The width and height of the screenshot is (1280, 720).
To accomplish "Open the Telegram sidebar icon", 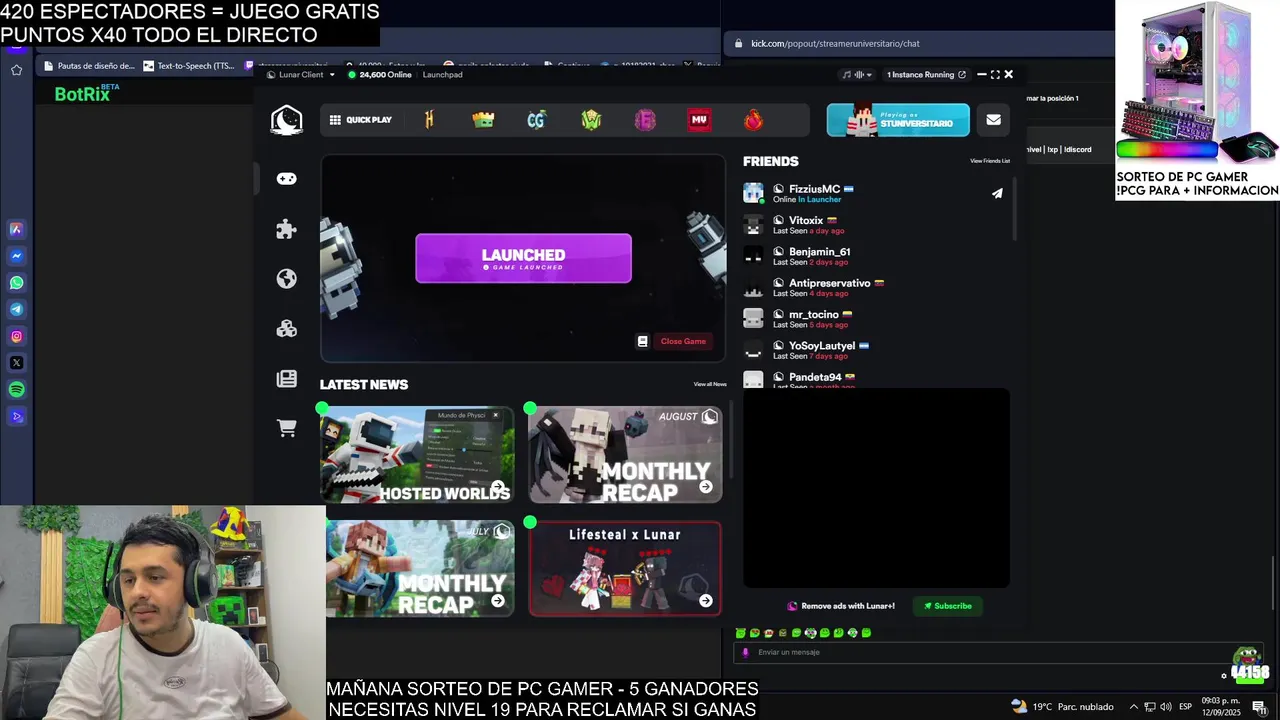I will (16, 309).
